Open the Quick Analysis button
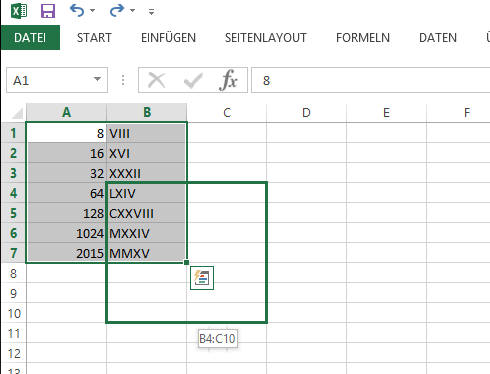This screenshot has height=374, width=490. [x=202, y=278]
